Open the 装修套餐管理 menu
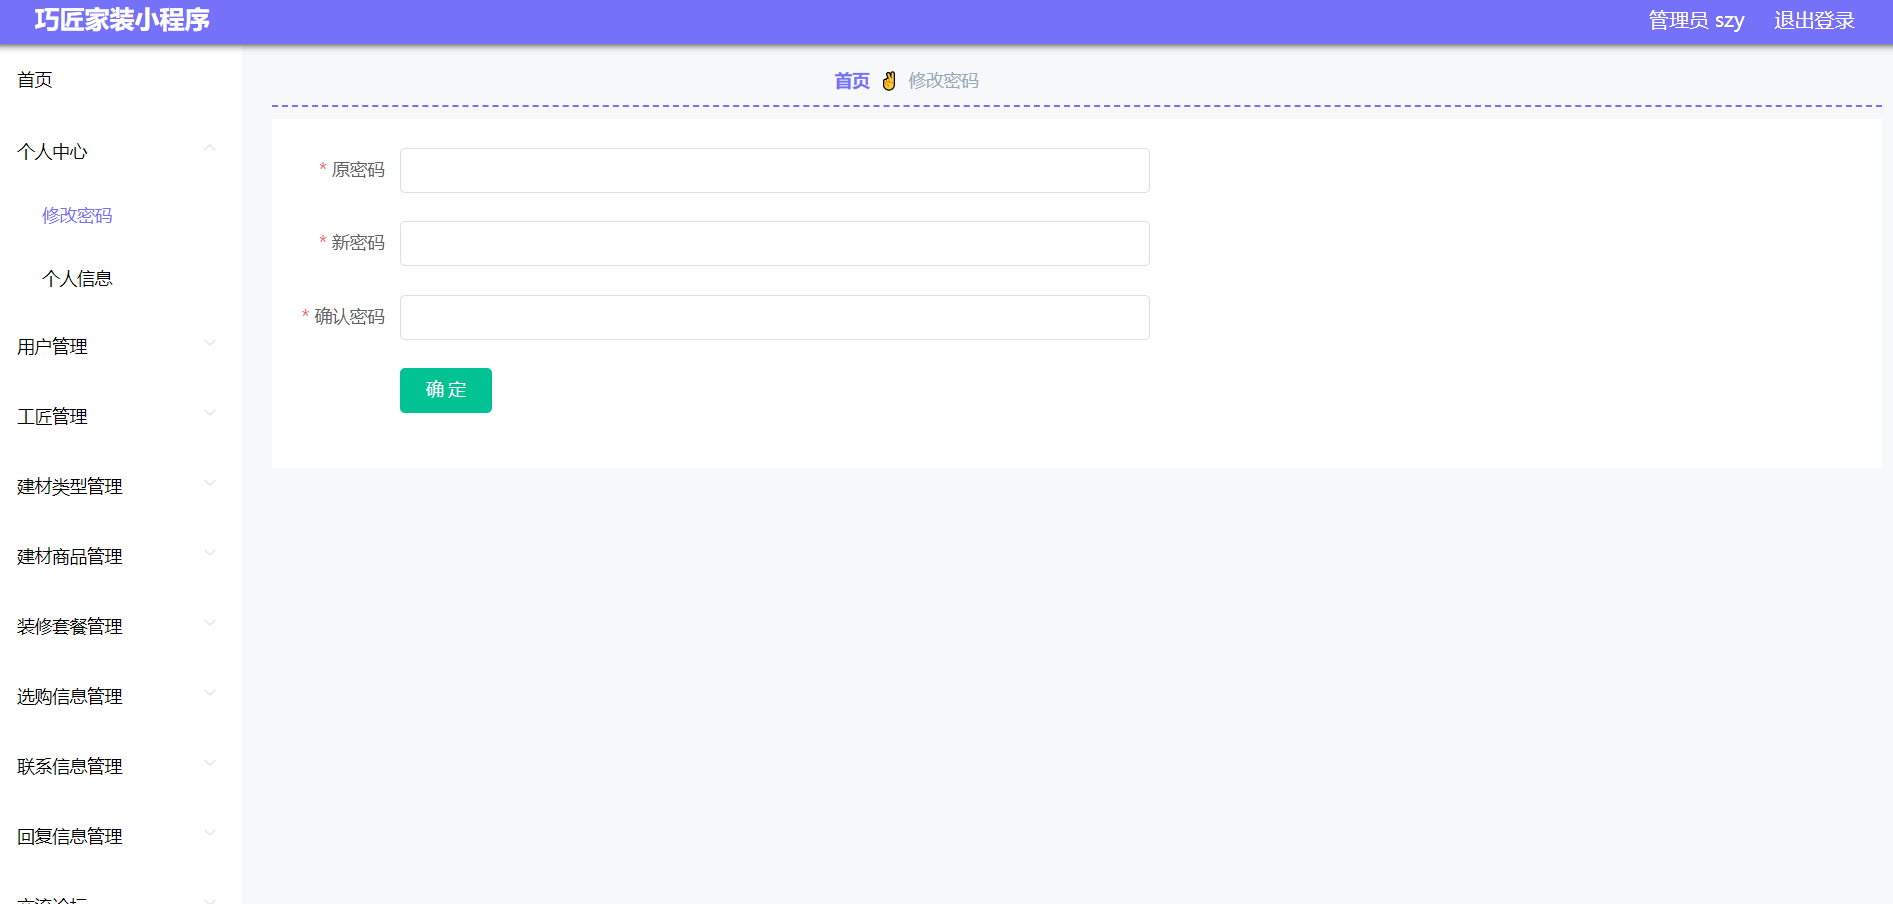Screen dimensions: 1893x904 click(x=70, y=627)
